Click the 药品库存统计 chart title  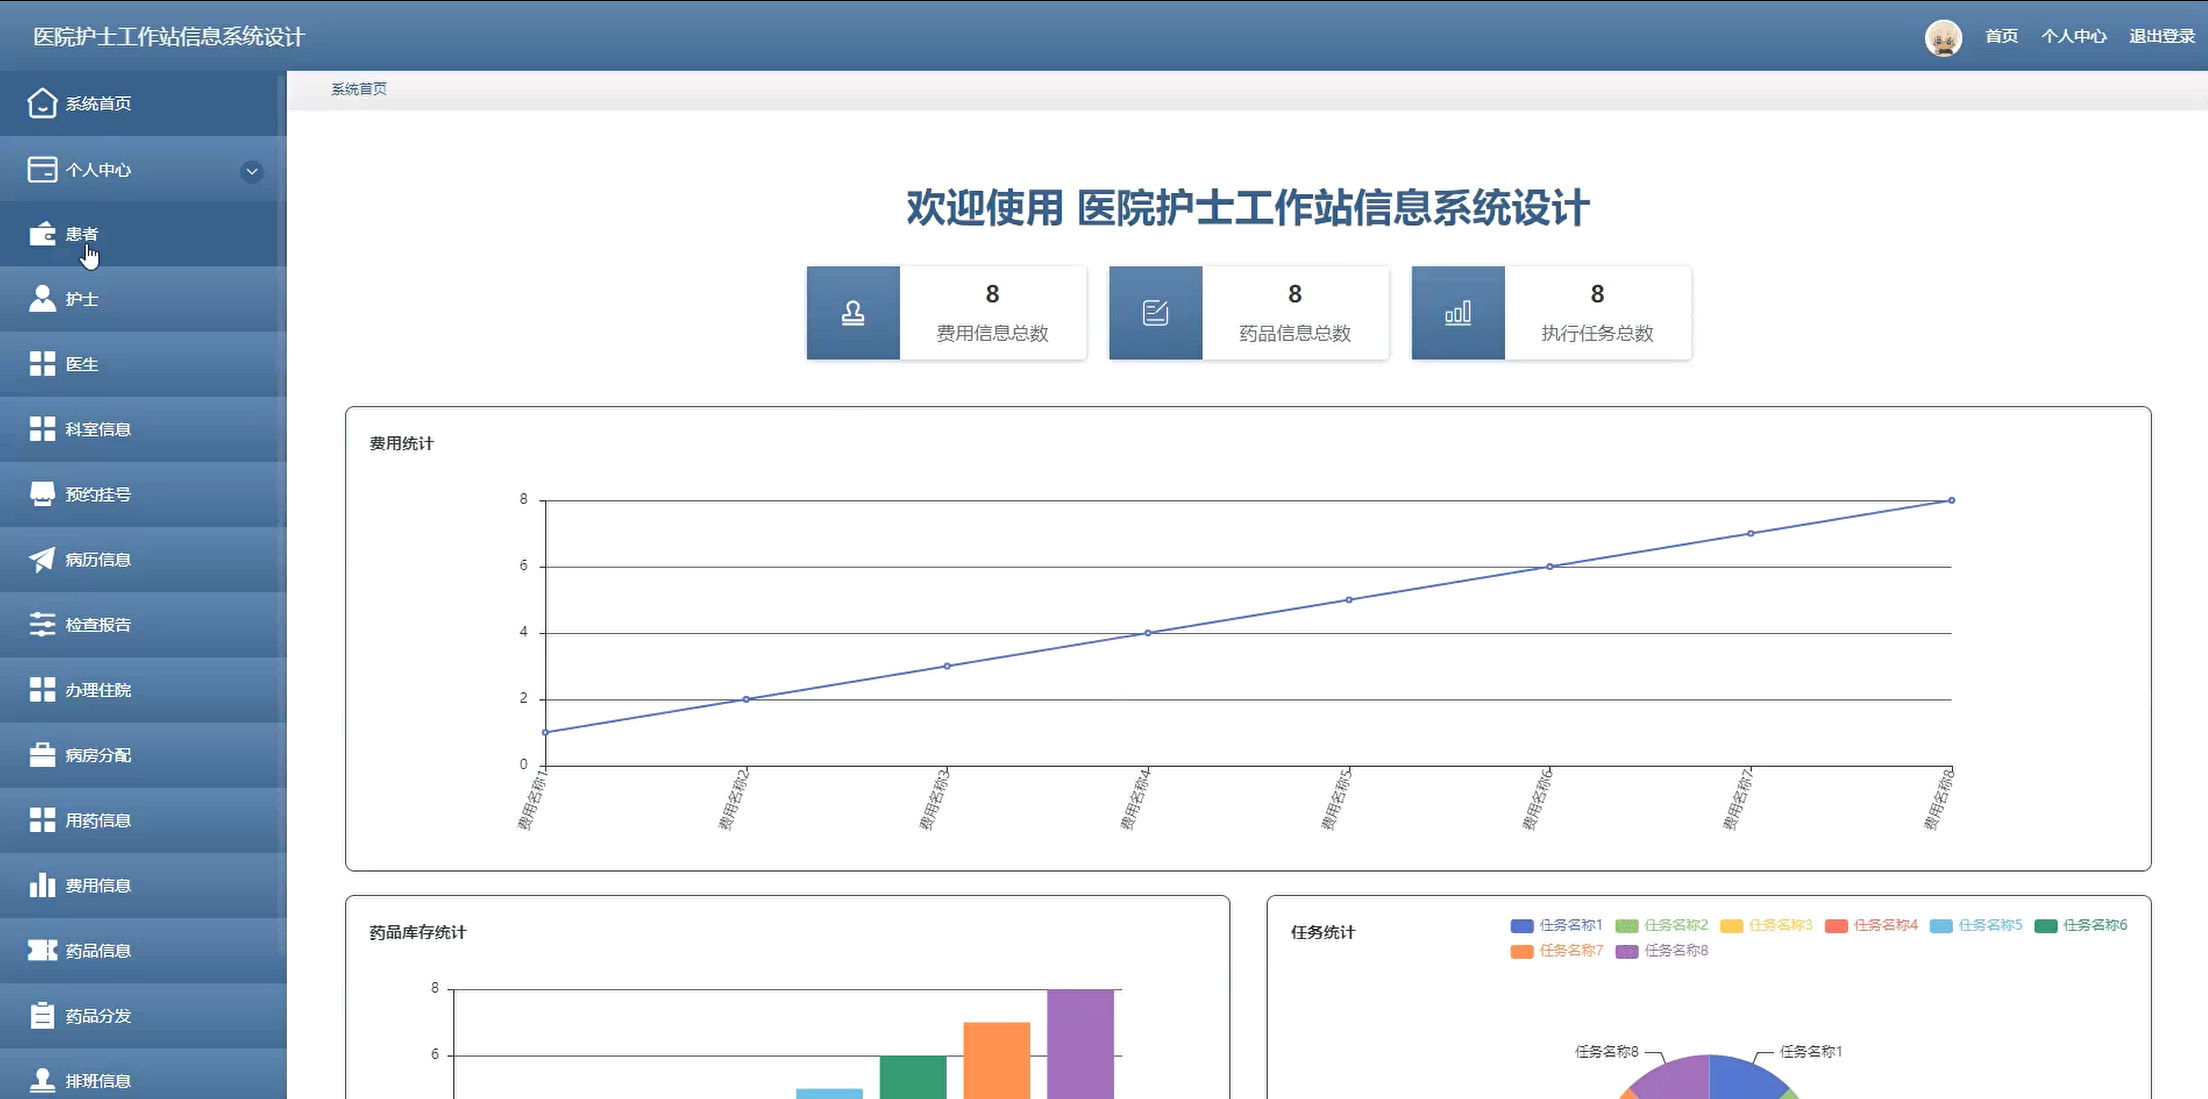(x=417, y=932)
